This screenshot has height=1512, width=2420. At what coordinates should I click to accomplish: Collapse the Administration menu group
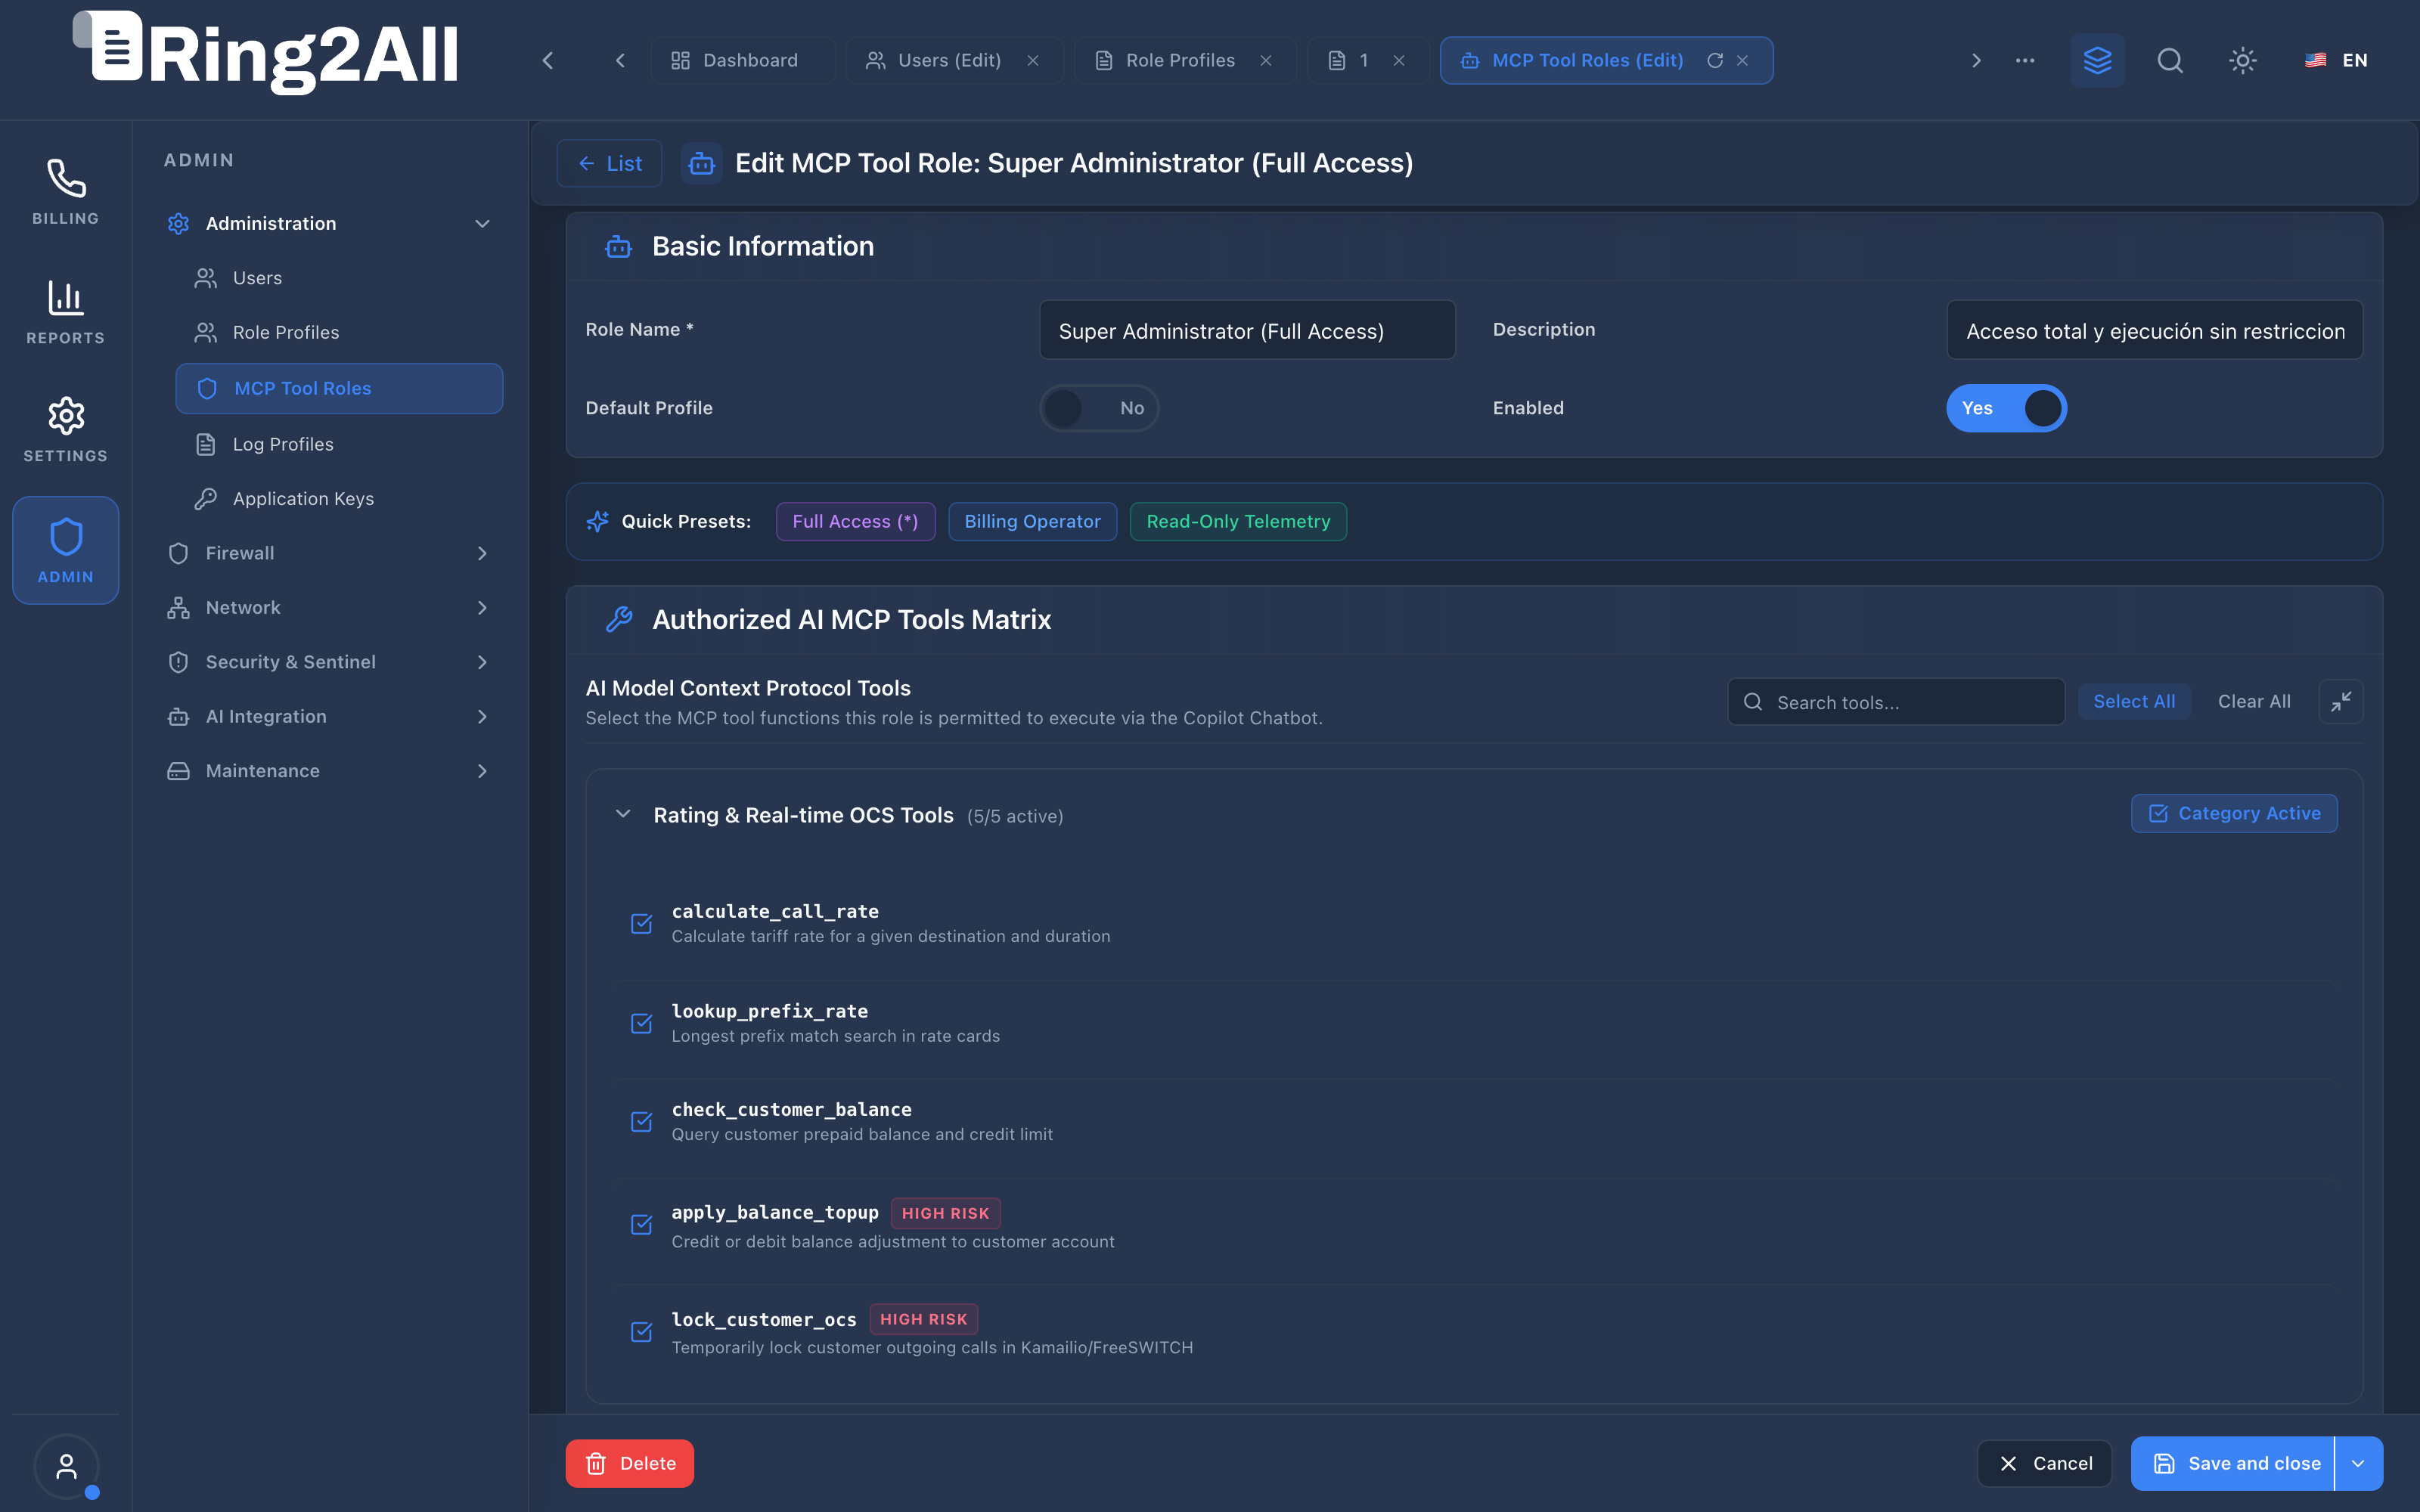[329, 223]
